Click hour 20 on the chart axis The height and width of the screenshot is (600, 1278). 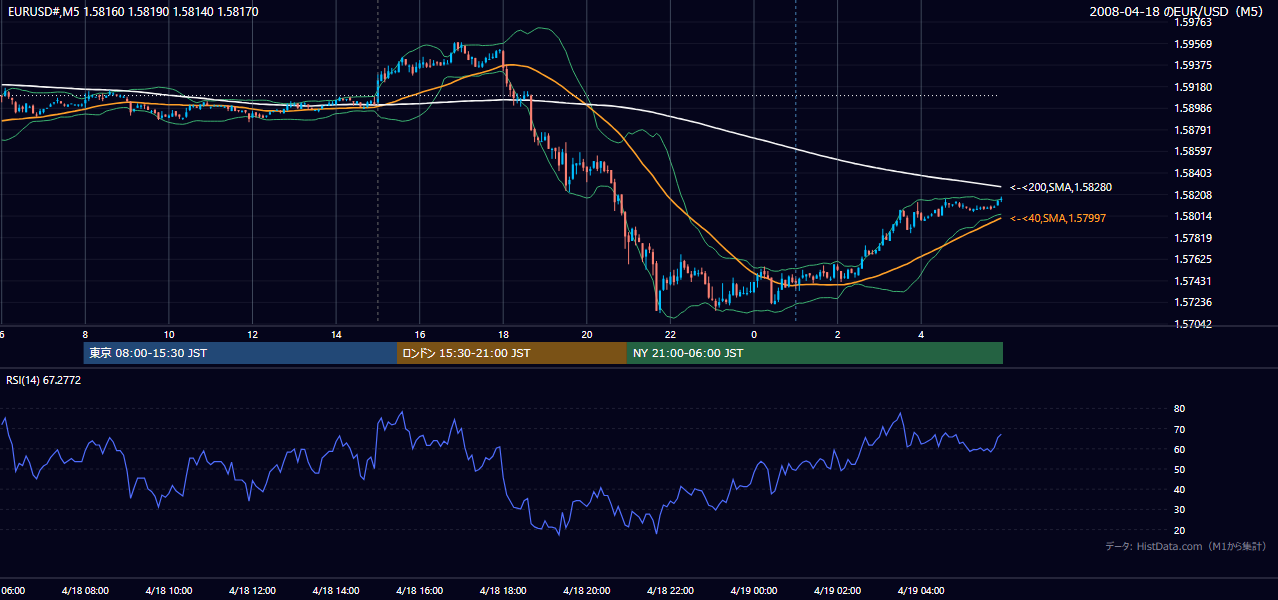(587, 334)
